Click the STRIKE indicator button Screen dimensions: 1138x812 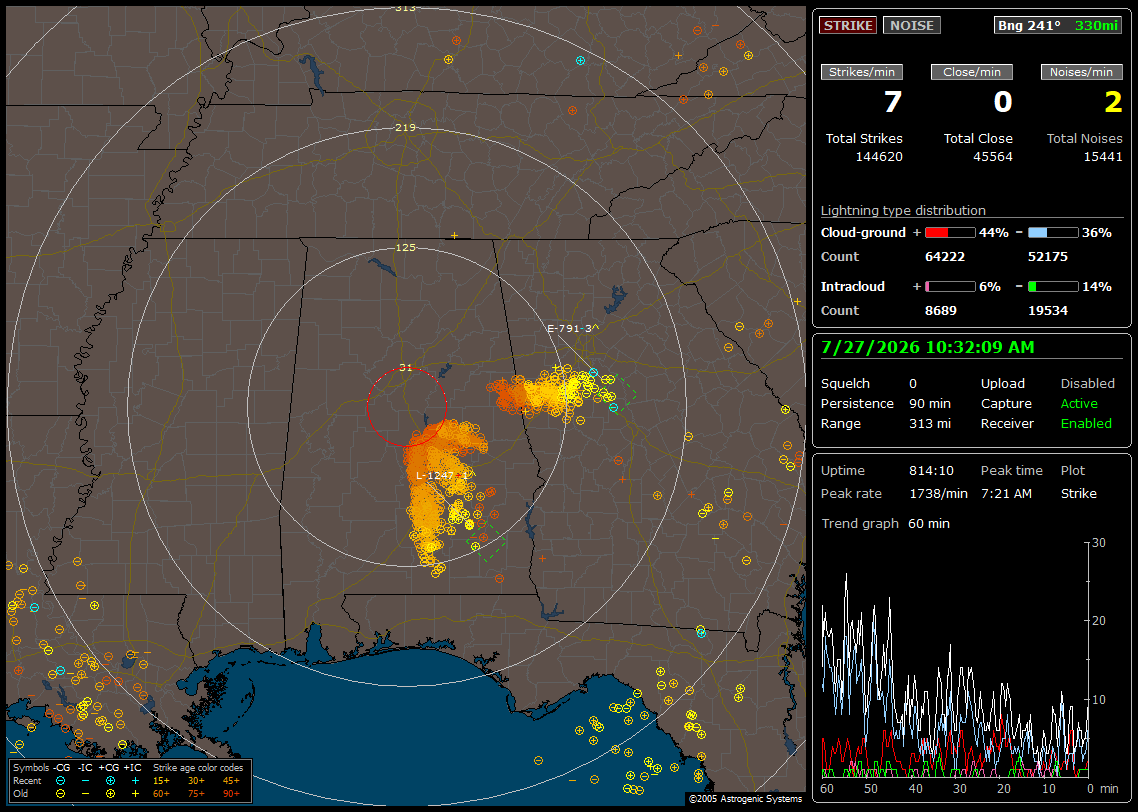(x=848, y=25)
